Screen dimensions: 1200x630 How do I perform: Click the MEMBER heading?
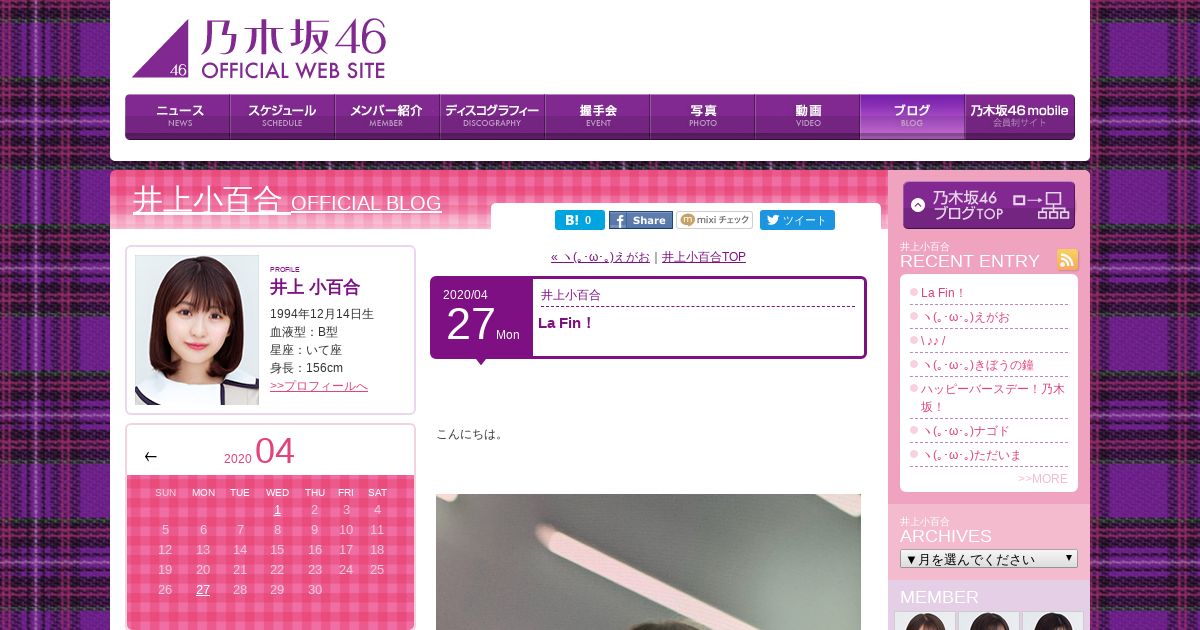tap(939, 597)
